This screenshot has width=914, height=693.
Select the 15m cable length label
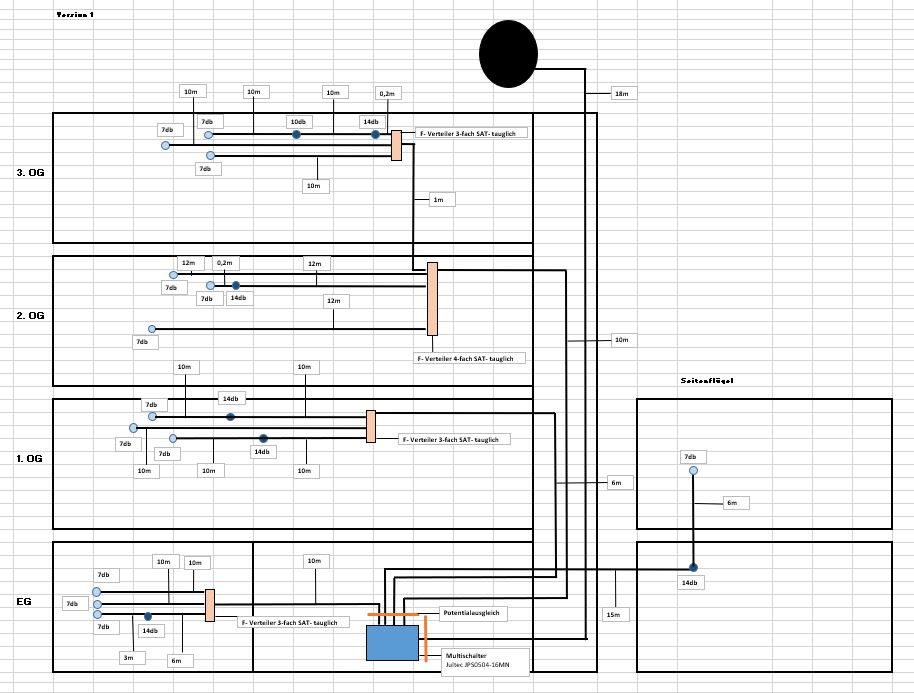coord(612,613)
